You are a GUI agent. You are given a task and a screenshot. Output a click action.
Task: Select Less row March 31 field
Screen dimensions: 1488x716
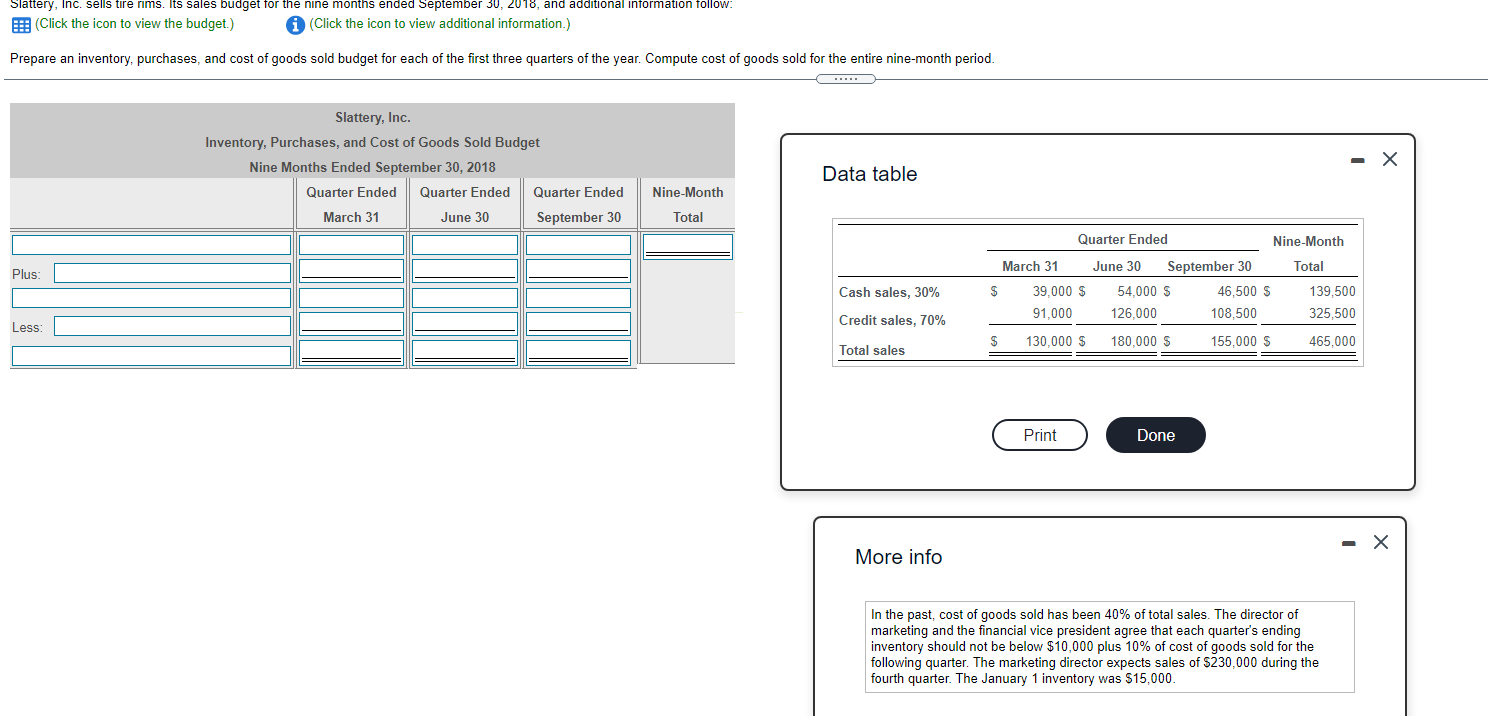click(351, 323)
